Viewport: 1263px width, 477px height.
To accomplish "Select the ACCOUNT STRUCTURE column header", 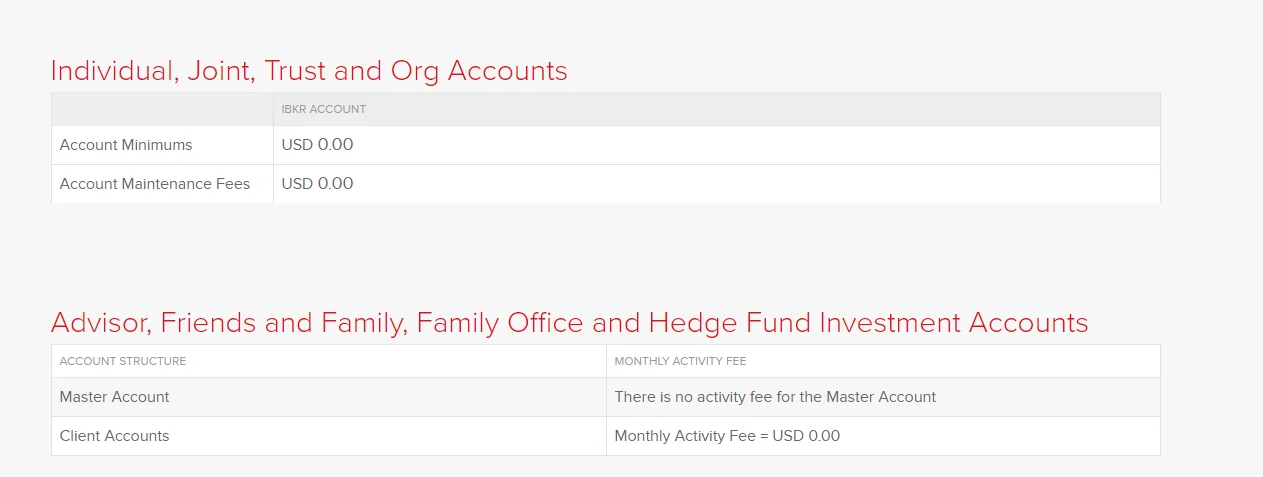I will [123, 361].
